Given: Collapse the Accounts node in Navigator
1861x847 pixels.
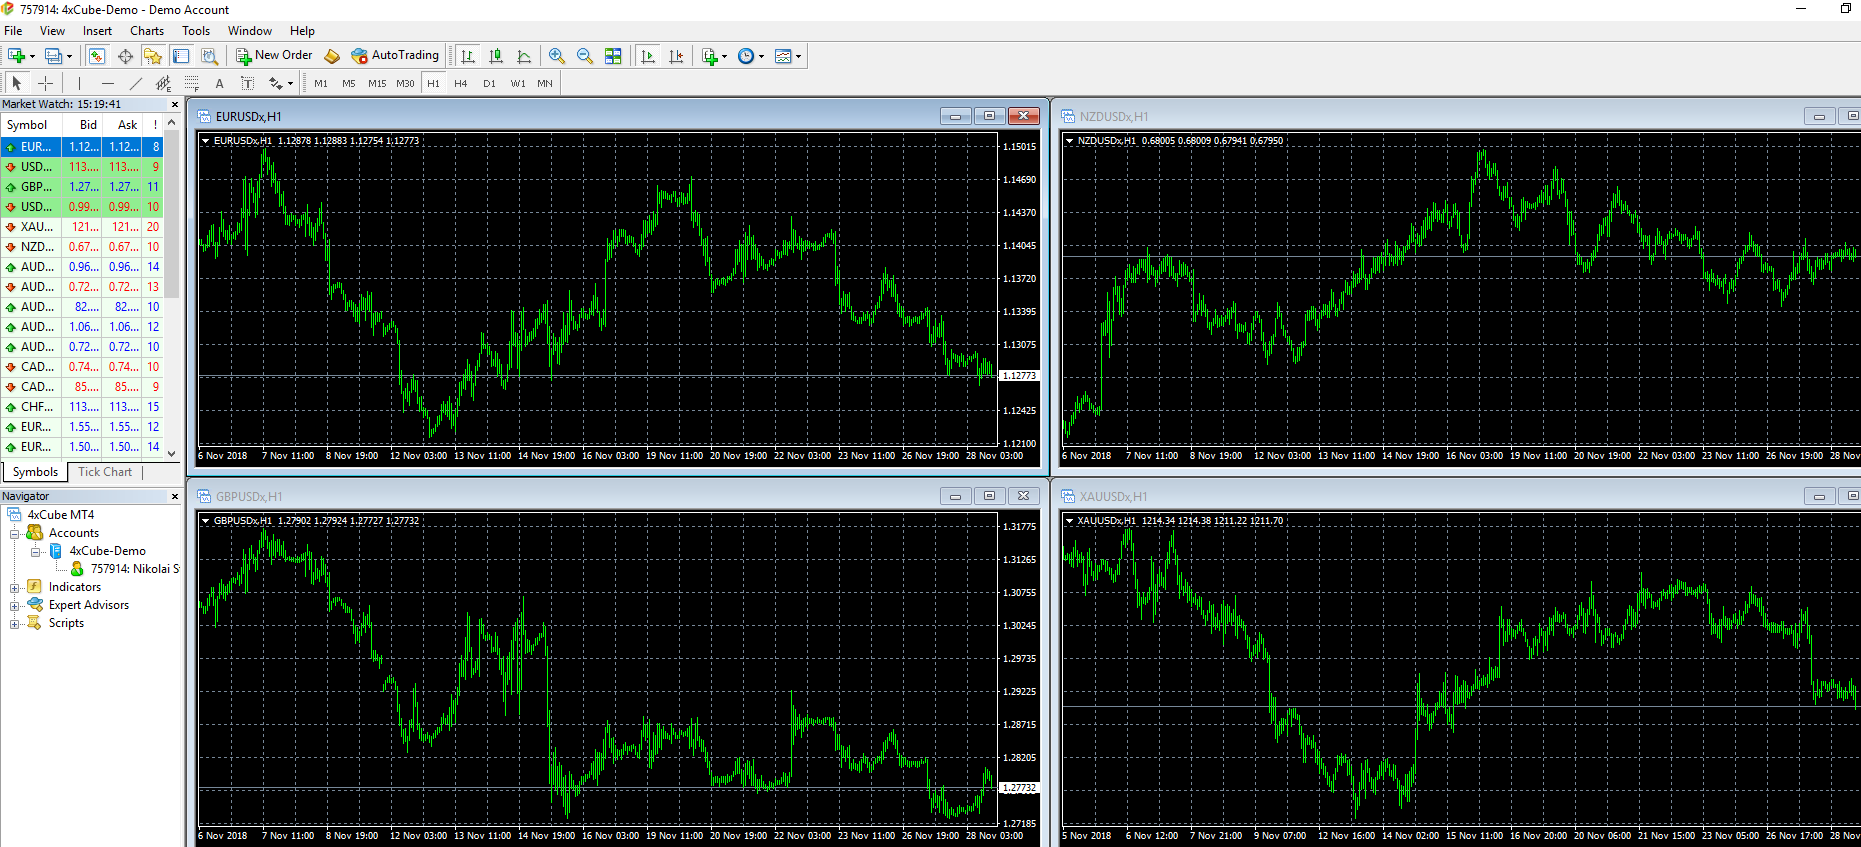Looking at the screenshot, I should (14, 534).
